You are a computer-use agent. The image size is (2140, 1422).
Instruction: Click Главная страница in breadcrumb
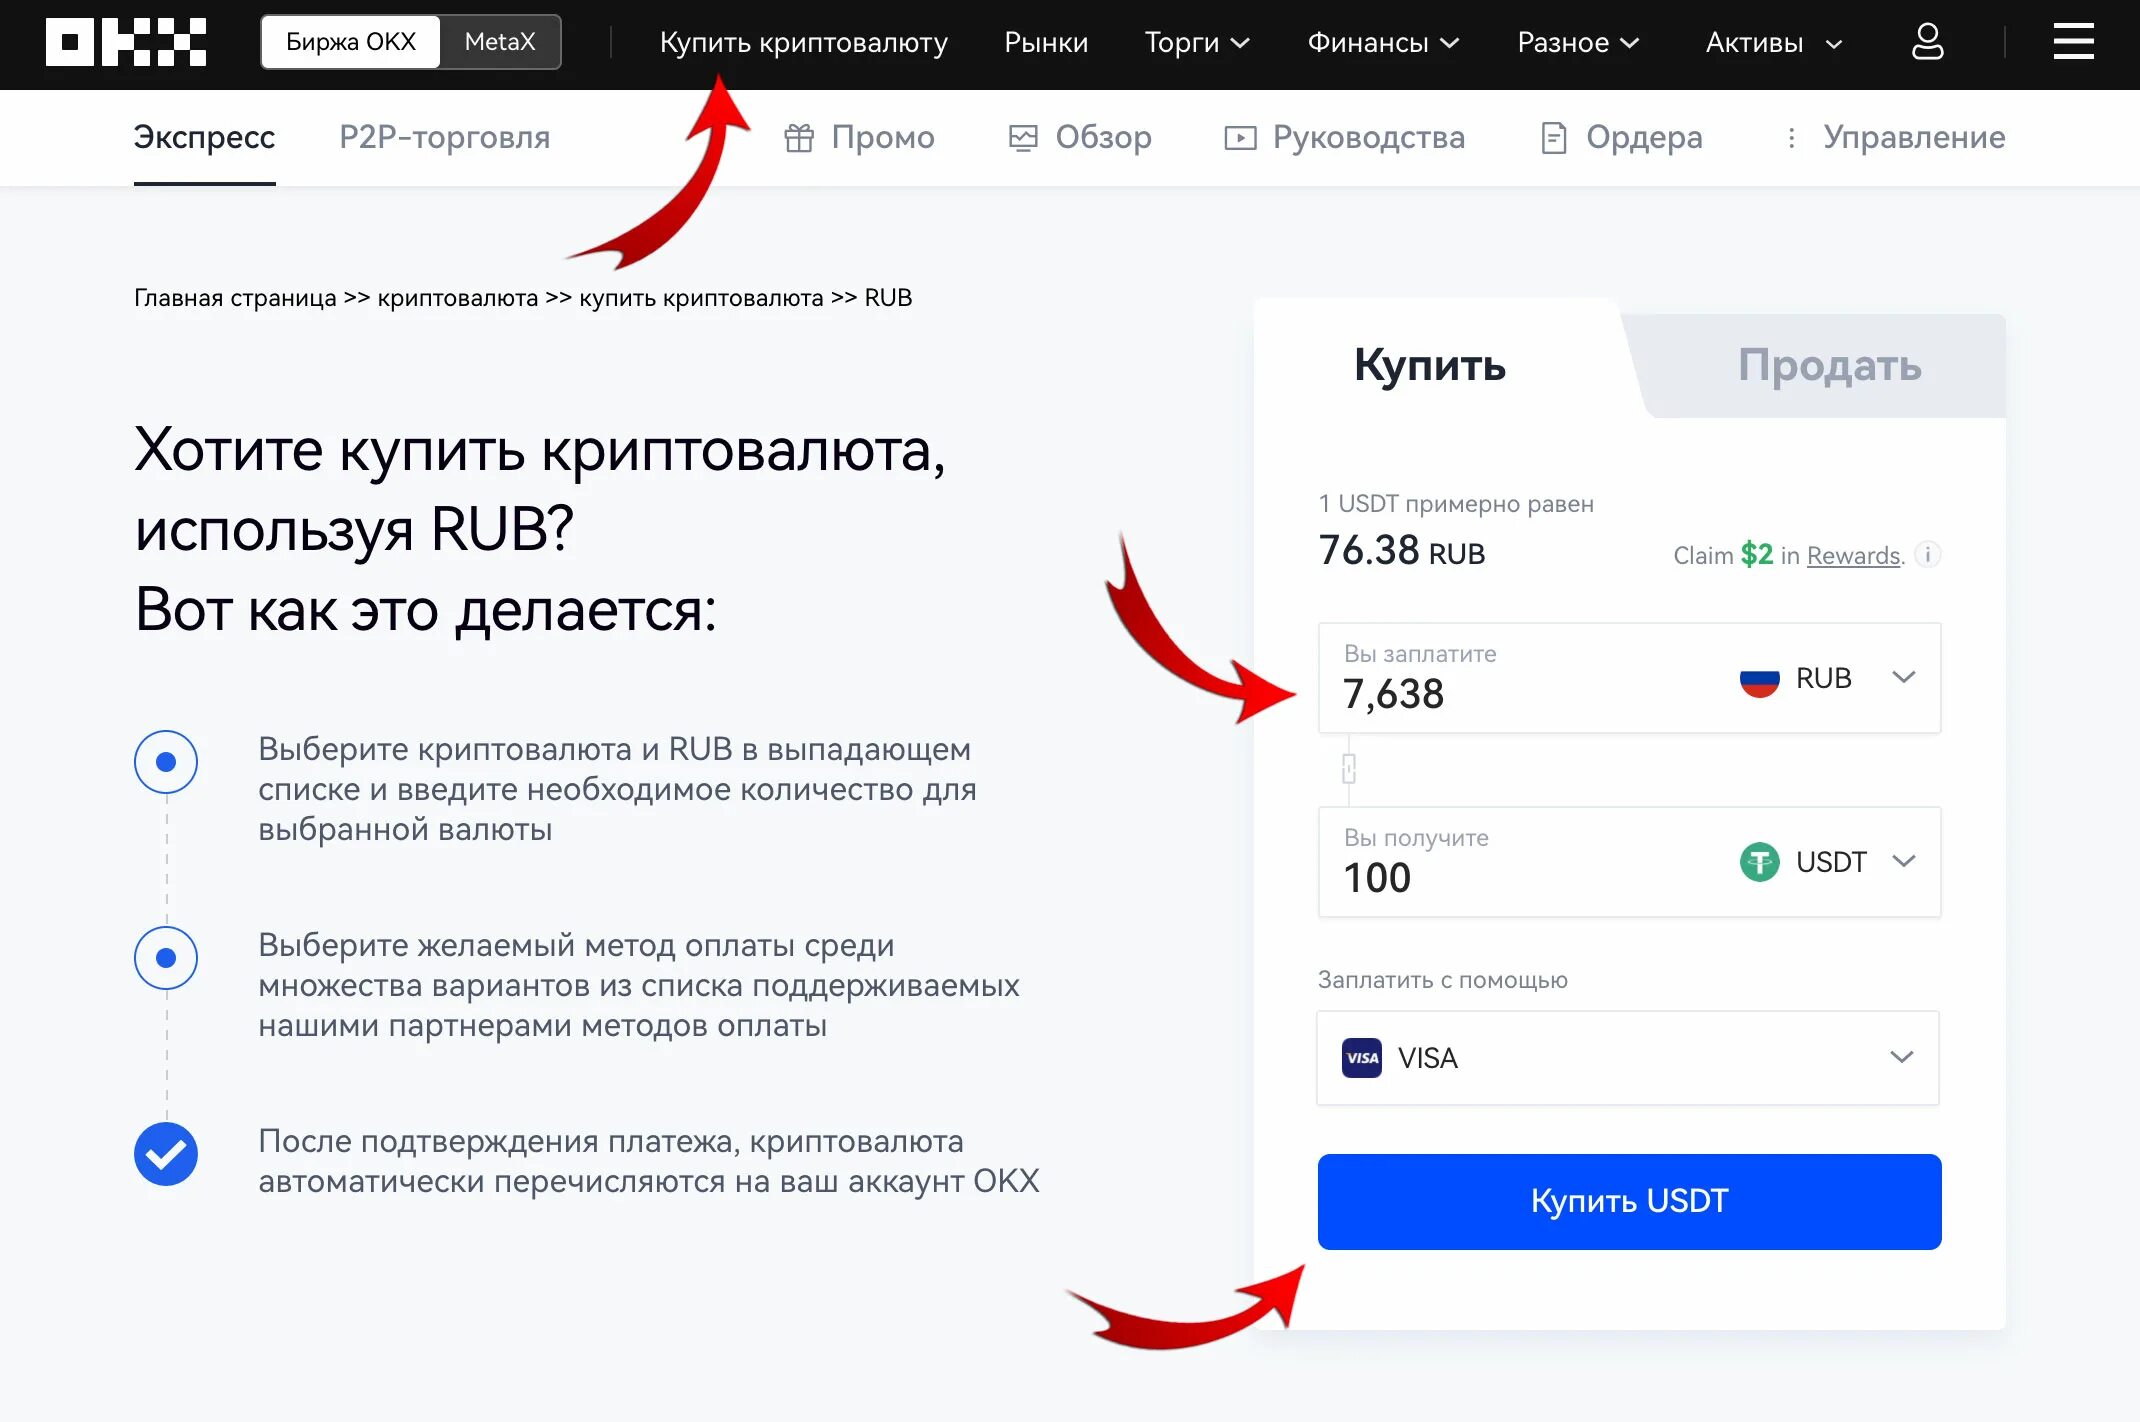pos(235,298)
